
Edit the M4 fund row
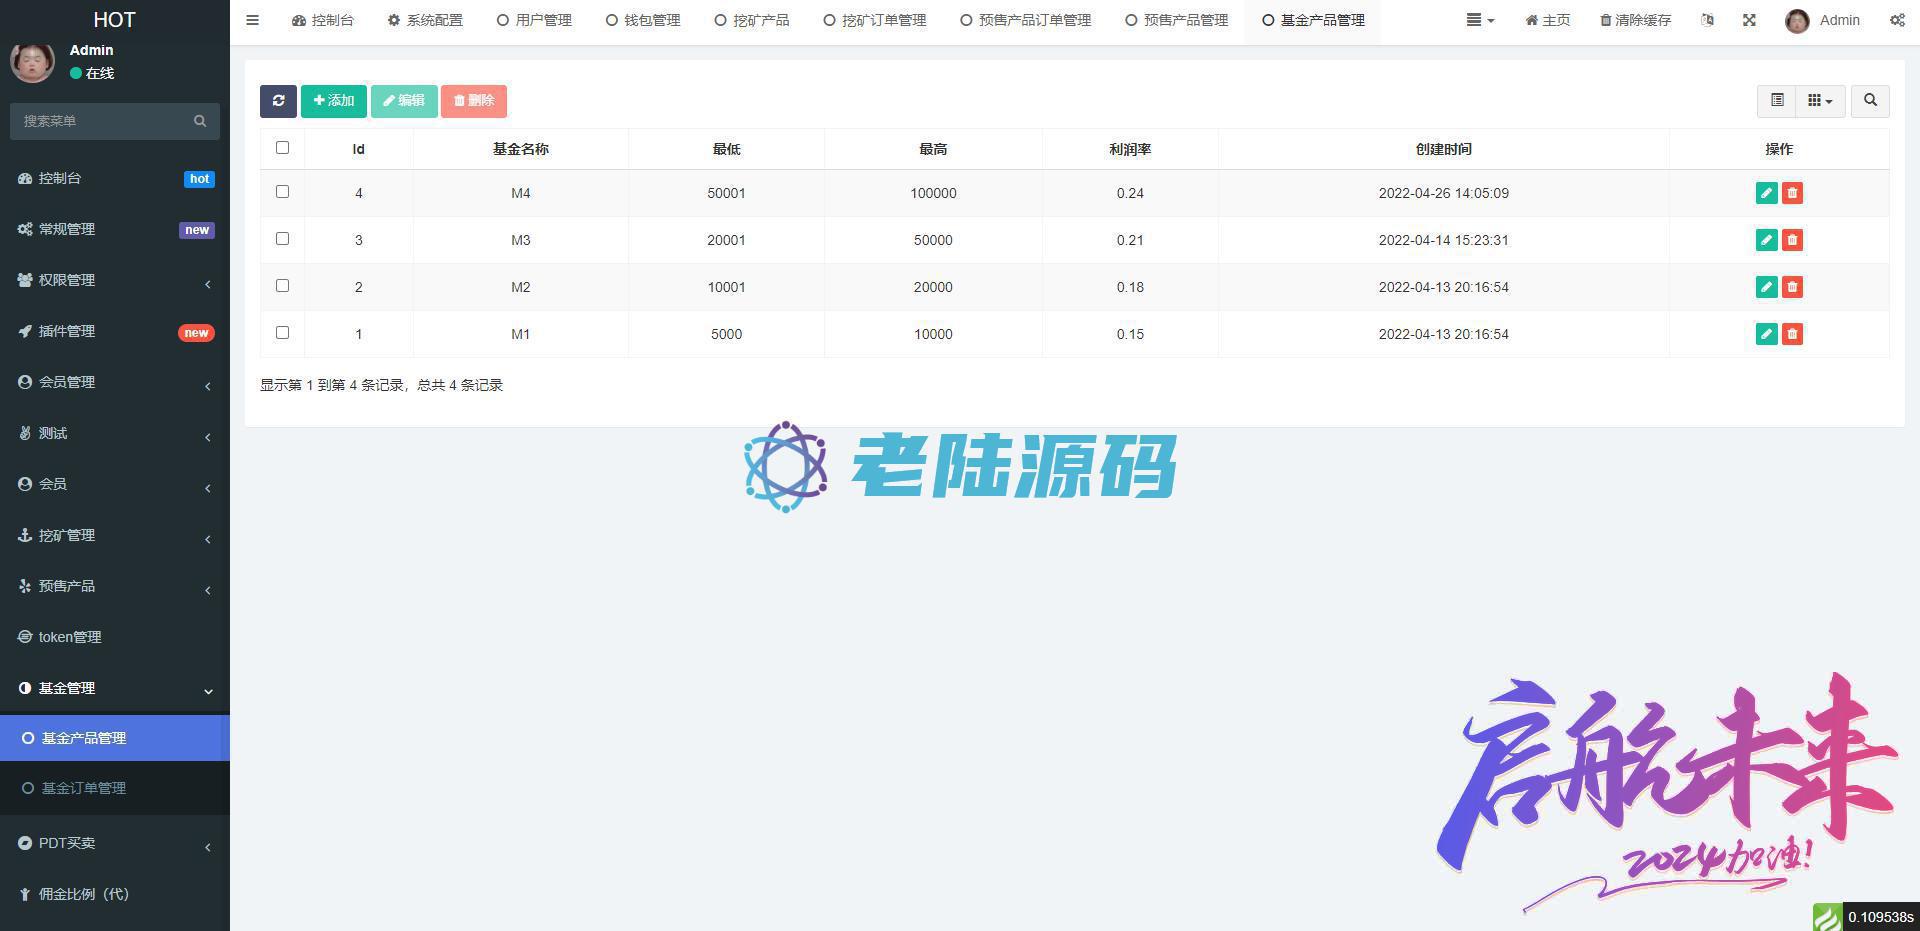(1766, 193)
